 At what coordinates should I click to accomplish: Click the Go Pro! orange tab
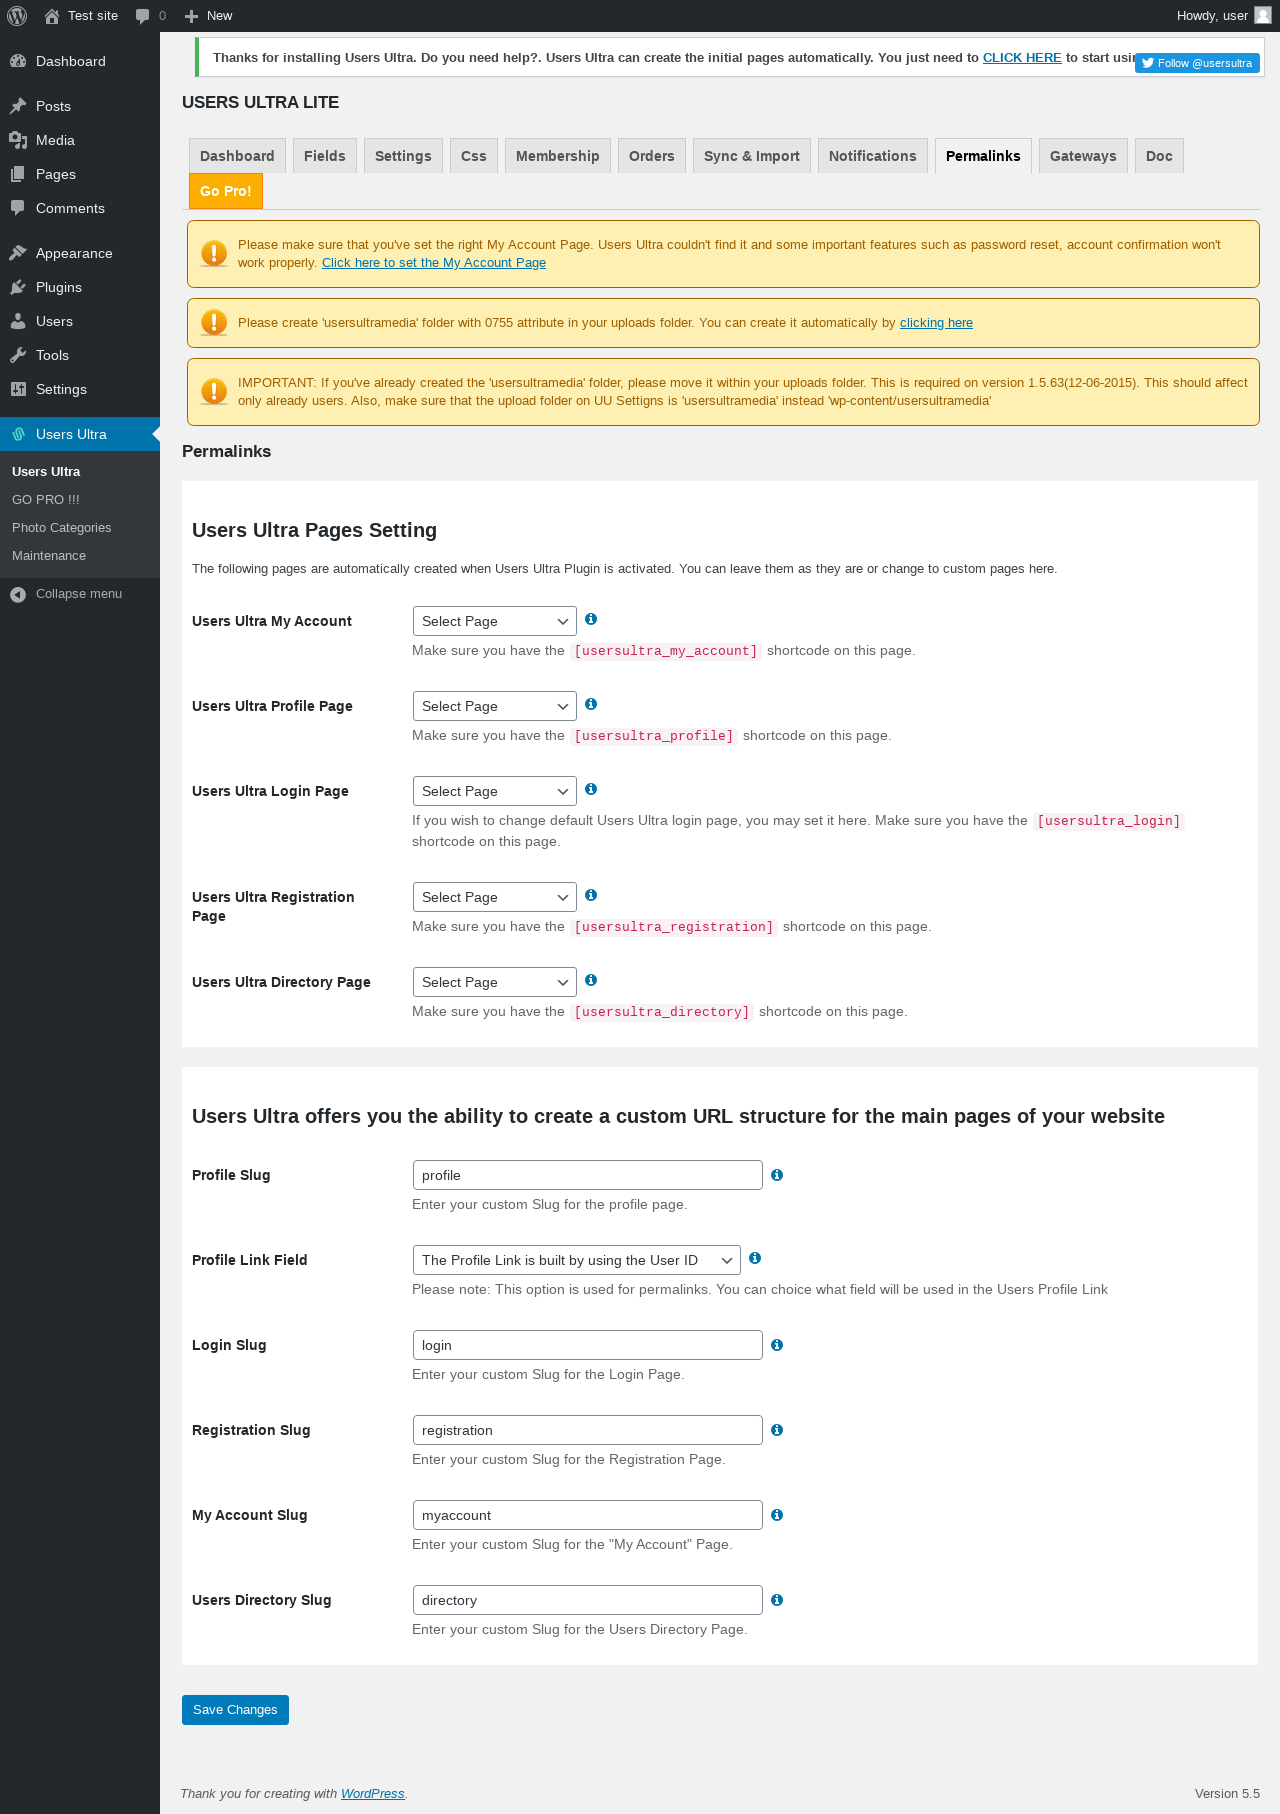[x=226, y=191]
